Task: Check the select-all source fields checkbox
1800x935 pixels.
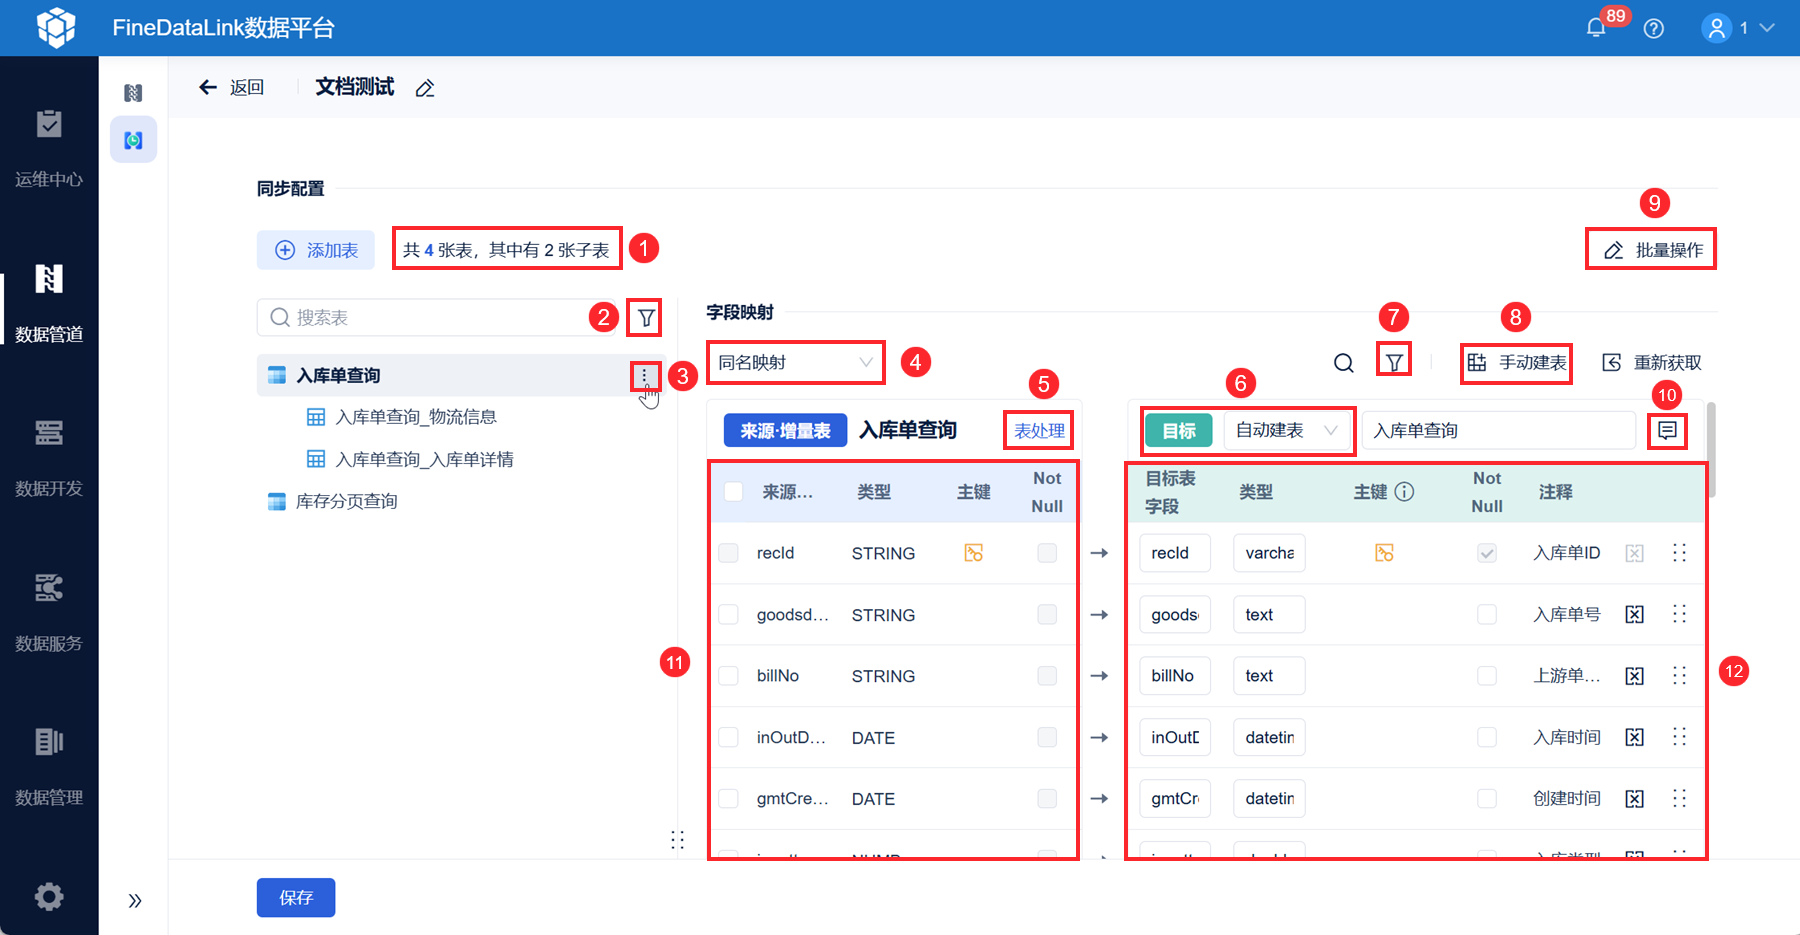Action: pos(733,492)
